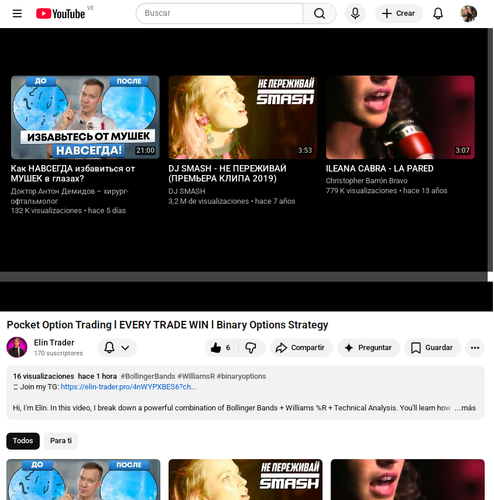Expand description with ...más

tap(465, 408)
